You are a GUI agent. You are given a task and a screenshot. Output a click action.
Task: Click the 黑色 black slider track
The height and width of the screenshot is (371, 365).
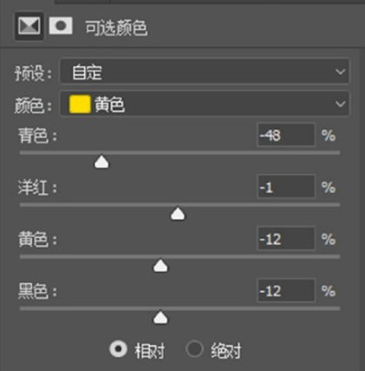click(x=180, y=309)
